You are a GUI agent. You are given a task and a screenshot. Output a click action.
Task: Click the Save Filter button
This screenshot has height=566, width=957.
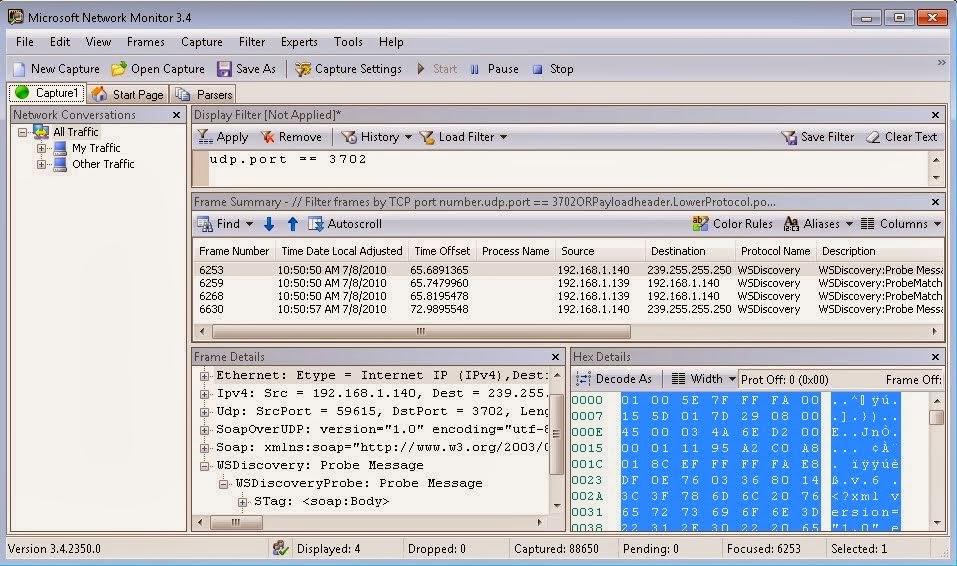pyautogui.click(x=818, y=137)
